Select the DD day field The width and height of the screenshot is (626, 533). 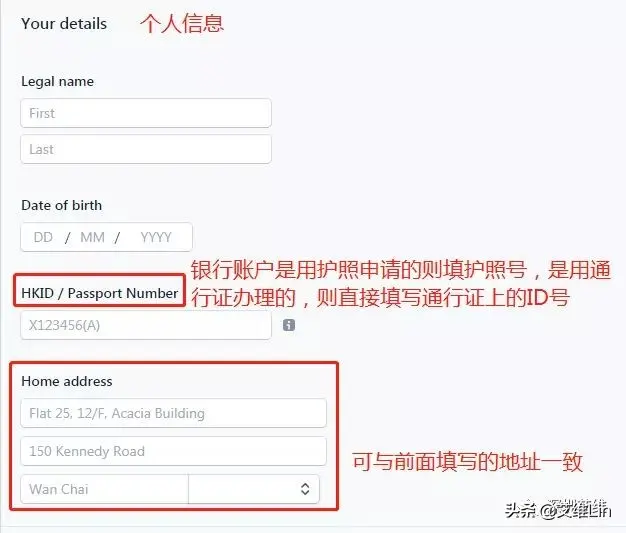pyautogui.click(x=43, y=237)
